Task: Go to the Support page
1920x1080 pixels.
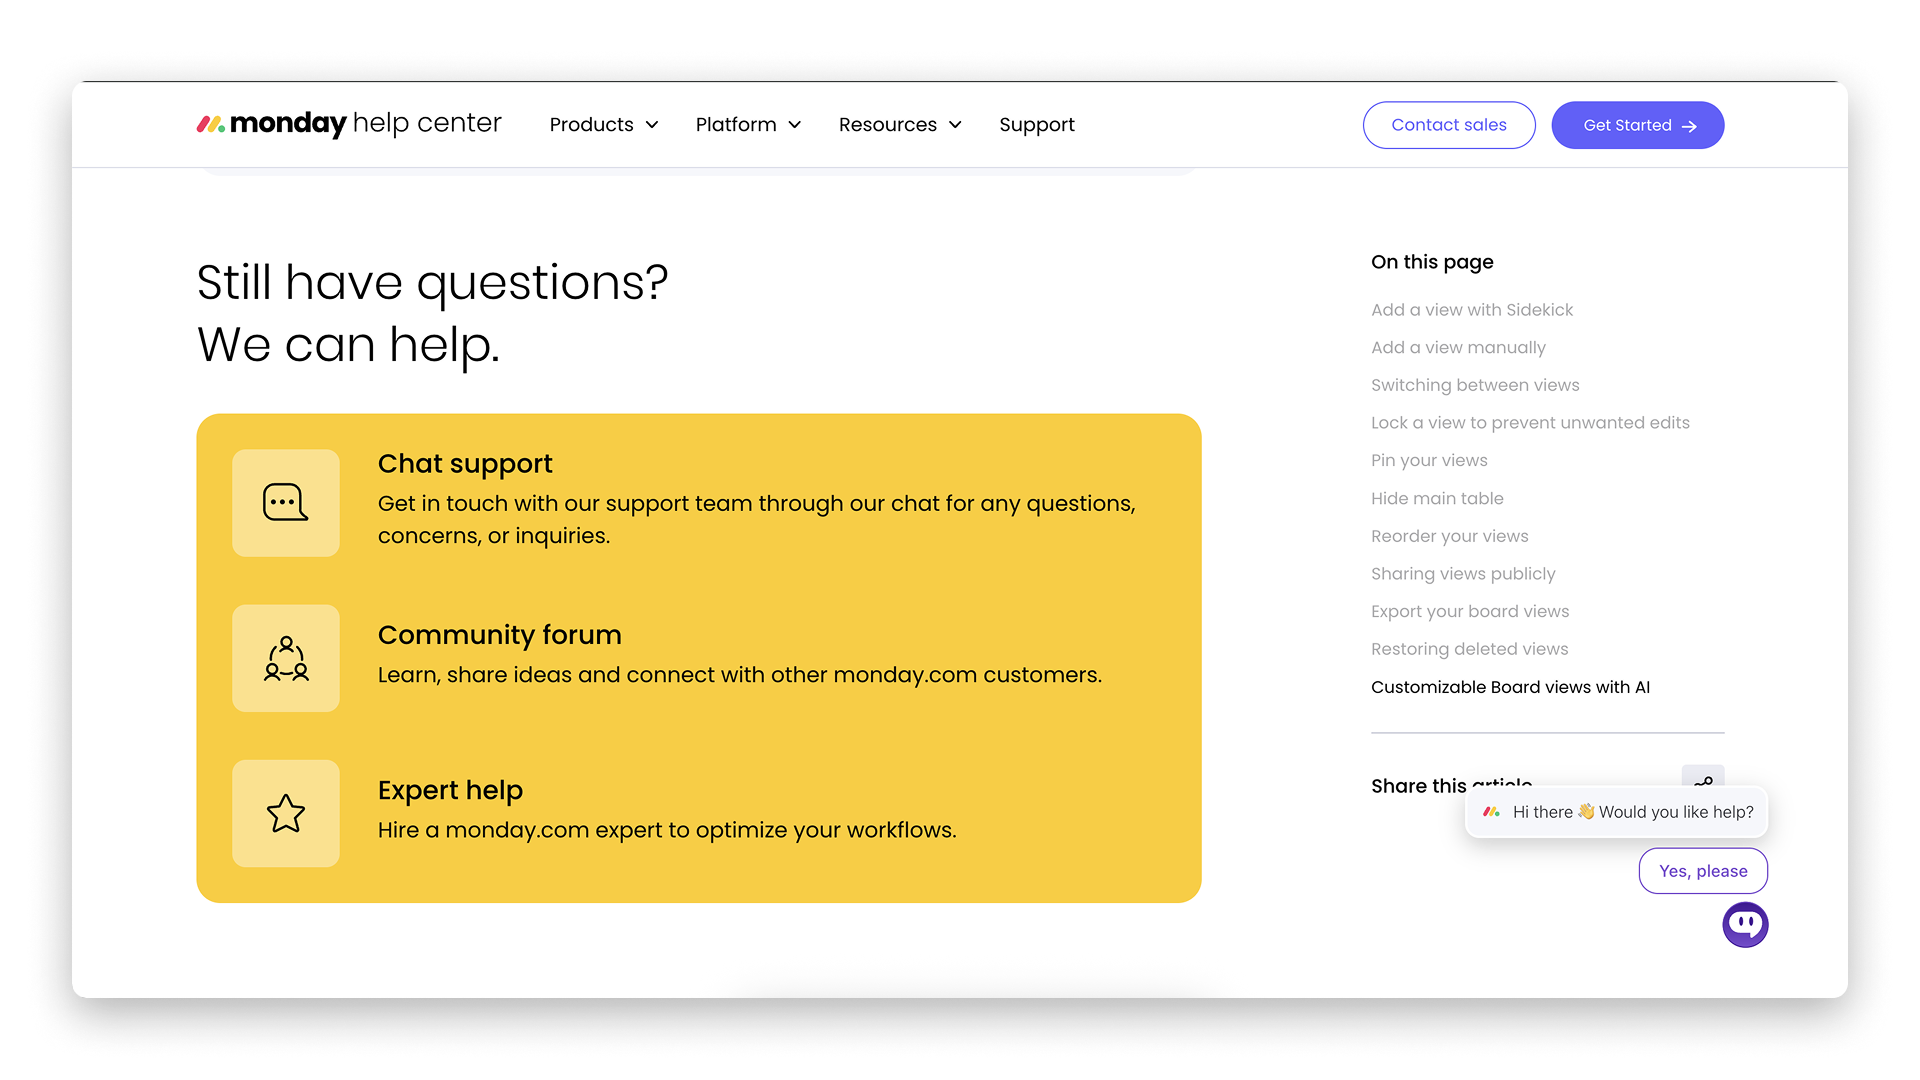Action: pyautogui.click(x=1037, y=125)
